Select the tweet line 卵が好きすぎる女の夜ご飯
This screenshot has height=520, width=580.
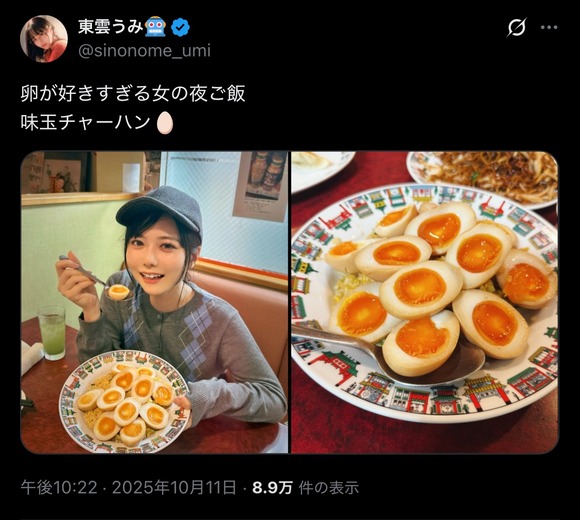pyautogui.click(x=133, y=94)
